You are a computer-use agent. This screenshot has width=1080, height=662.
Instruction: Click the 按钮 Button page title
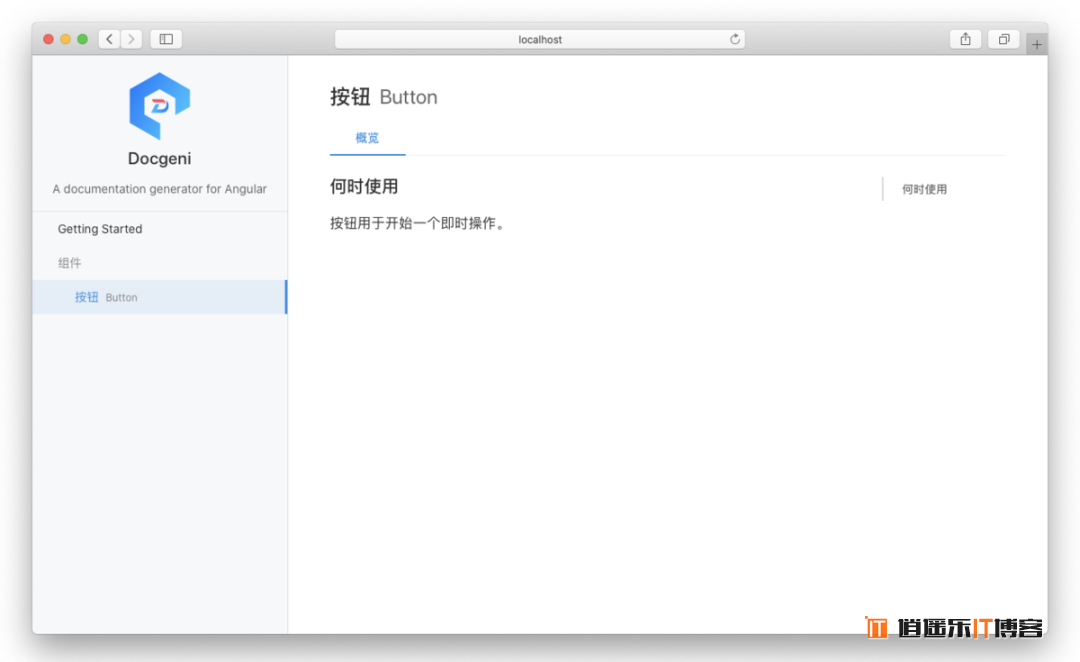point(384,97)
